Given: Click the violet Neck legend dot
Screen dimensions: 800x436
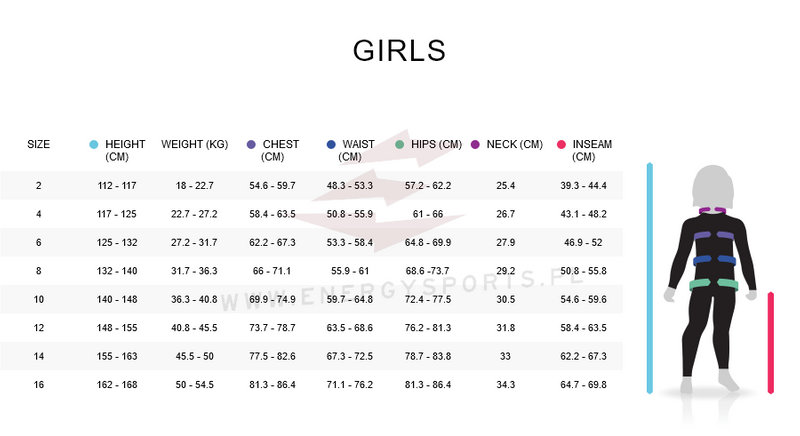Looking at the screenshot, I should tap(475, 145).
